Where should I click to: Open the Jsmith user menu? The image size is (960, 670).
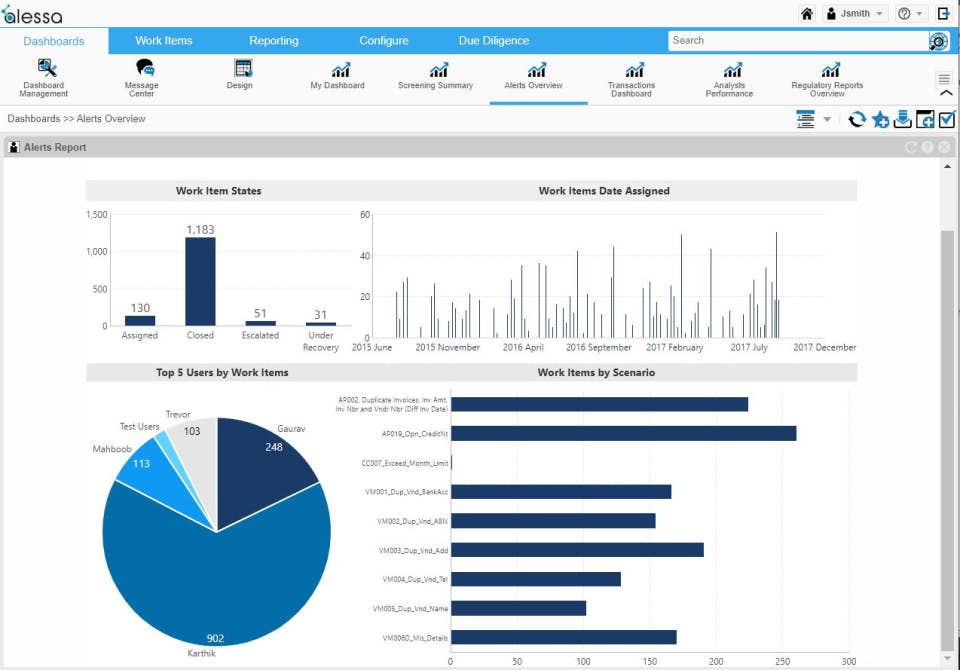coord(855,13)
